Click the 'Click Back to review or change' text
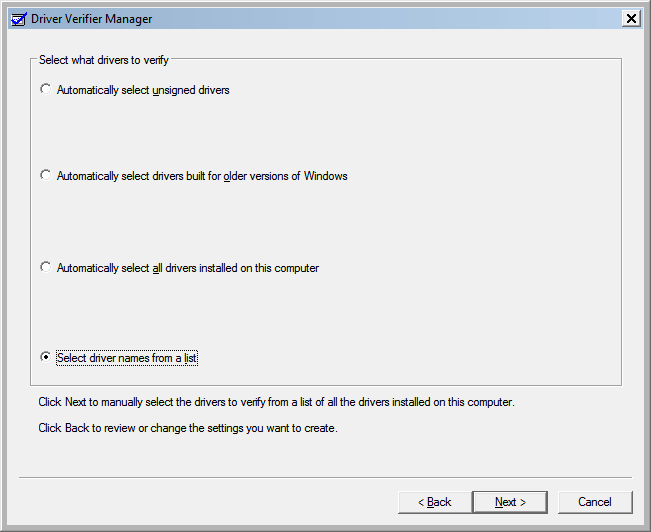651x532 pixels. click(188, 428)
